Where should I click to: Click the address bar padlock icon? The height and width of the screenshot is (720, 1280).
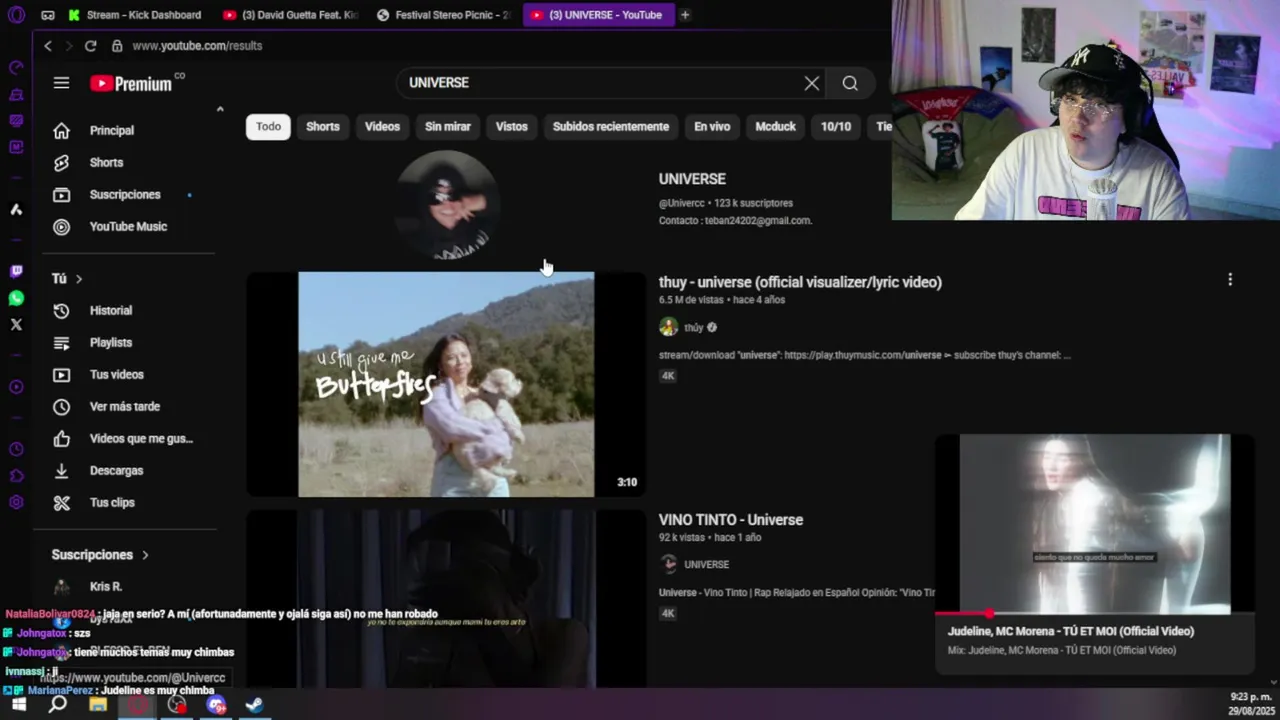pyautogui.click(x=117, y=46)
